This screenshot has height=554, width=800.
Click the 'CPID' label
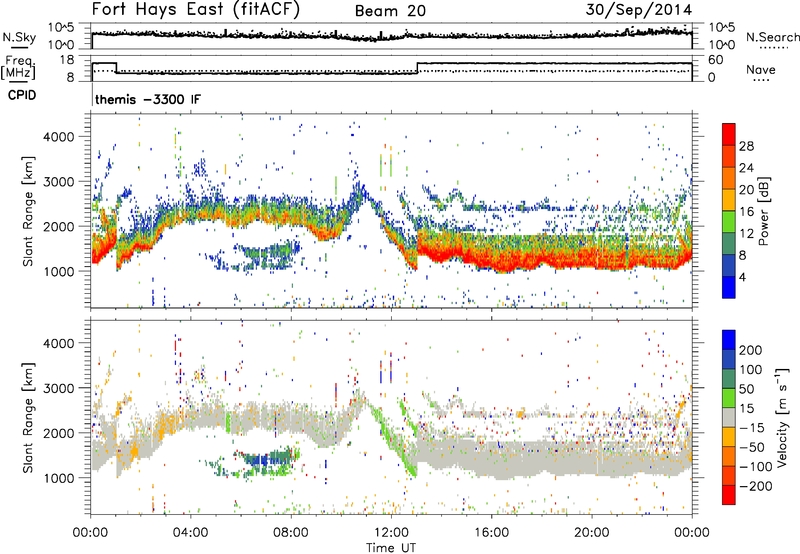pyautogui.click(x=22, y=95)
